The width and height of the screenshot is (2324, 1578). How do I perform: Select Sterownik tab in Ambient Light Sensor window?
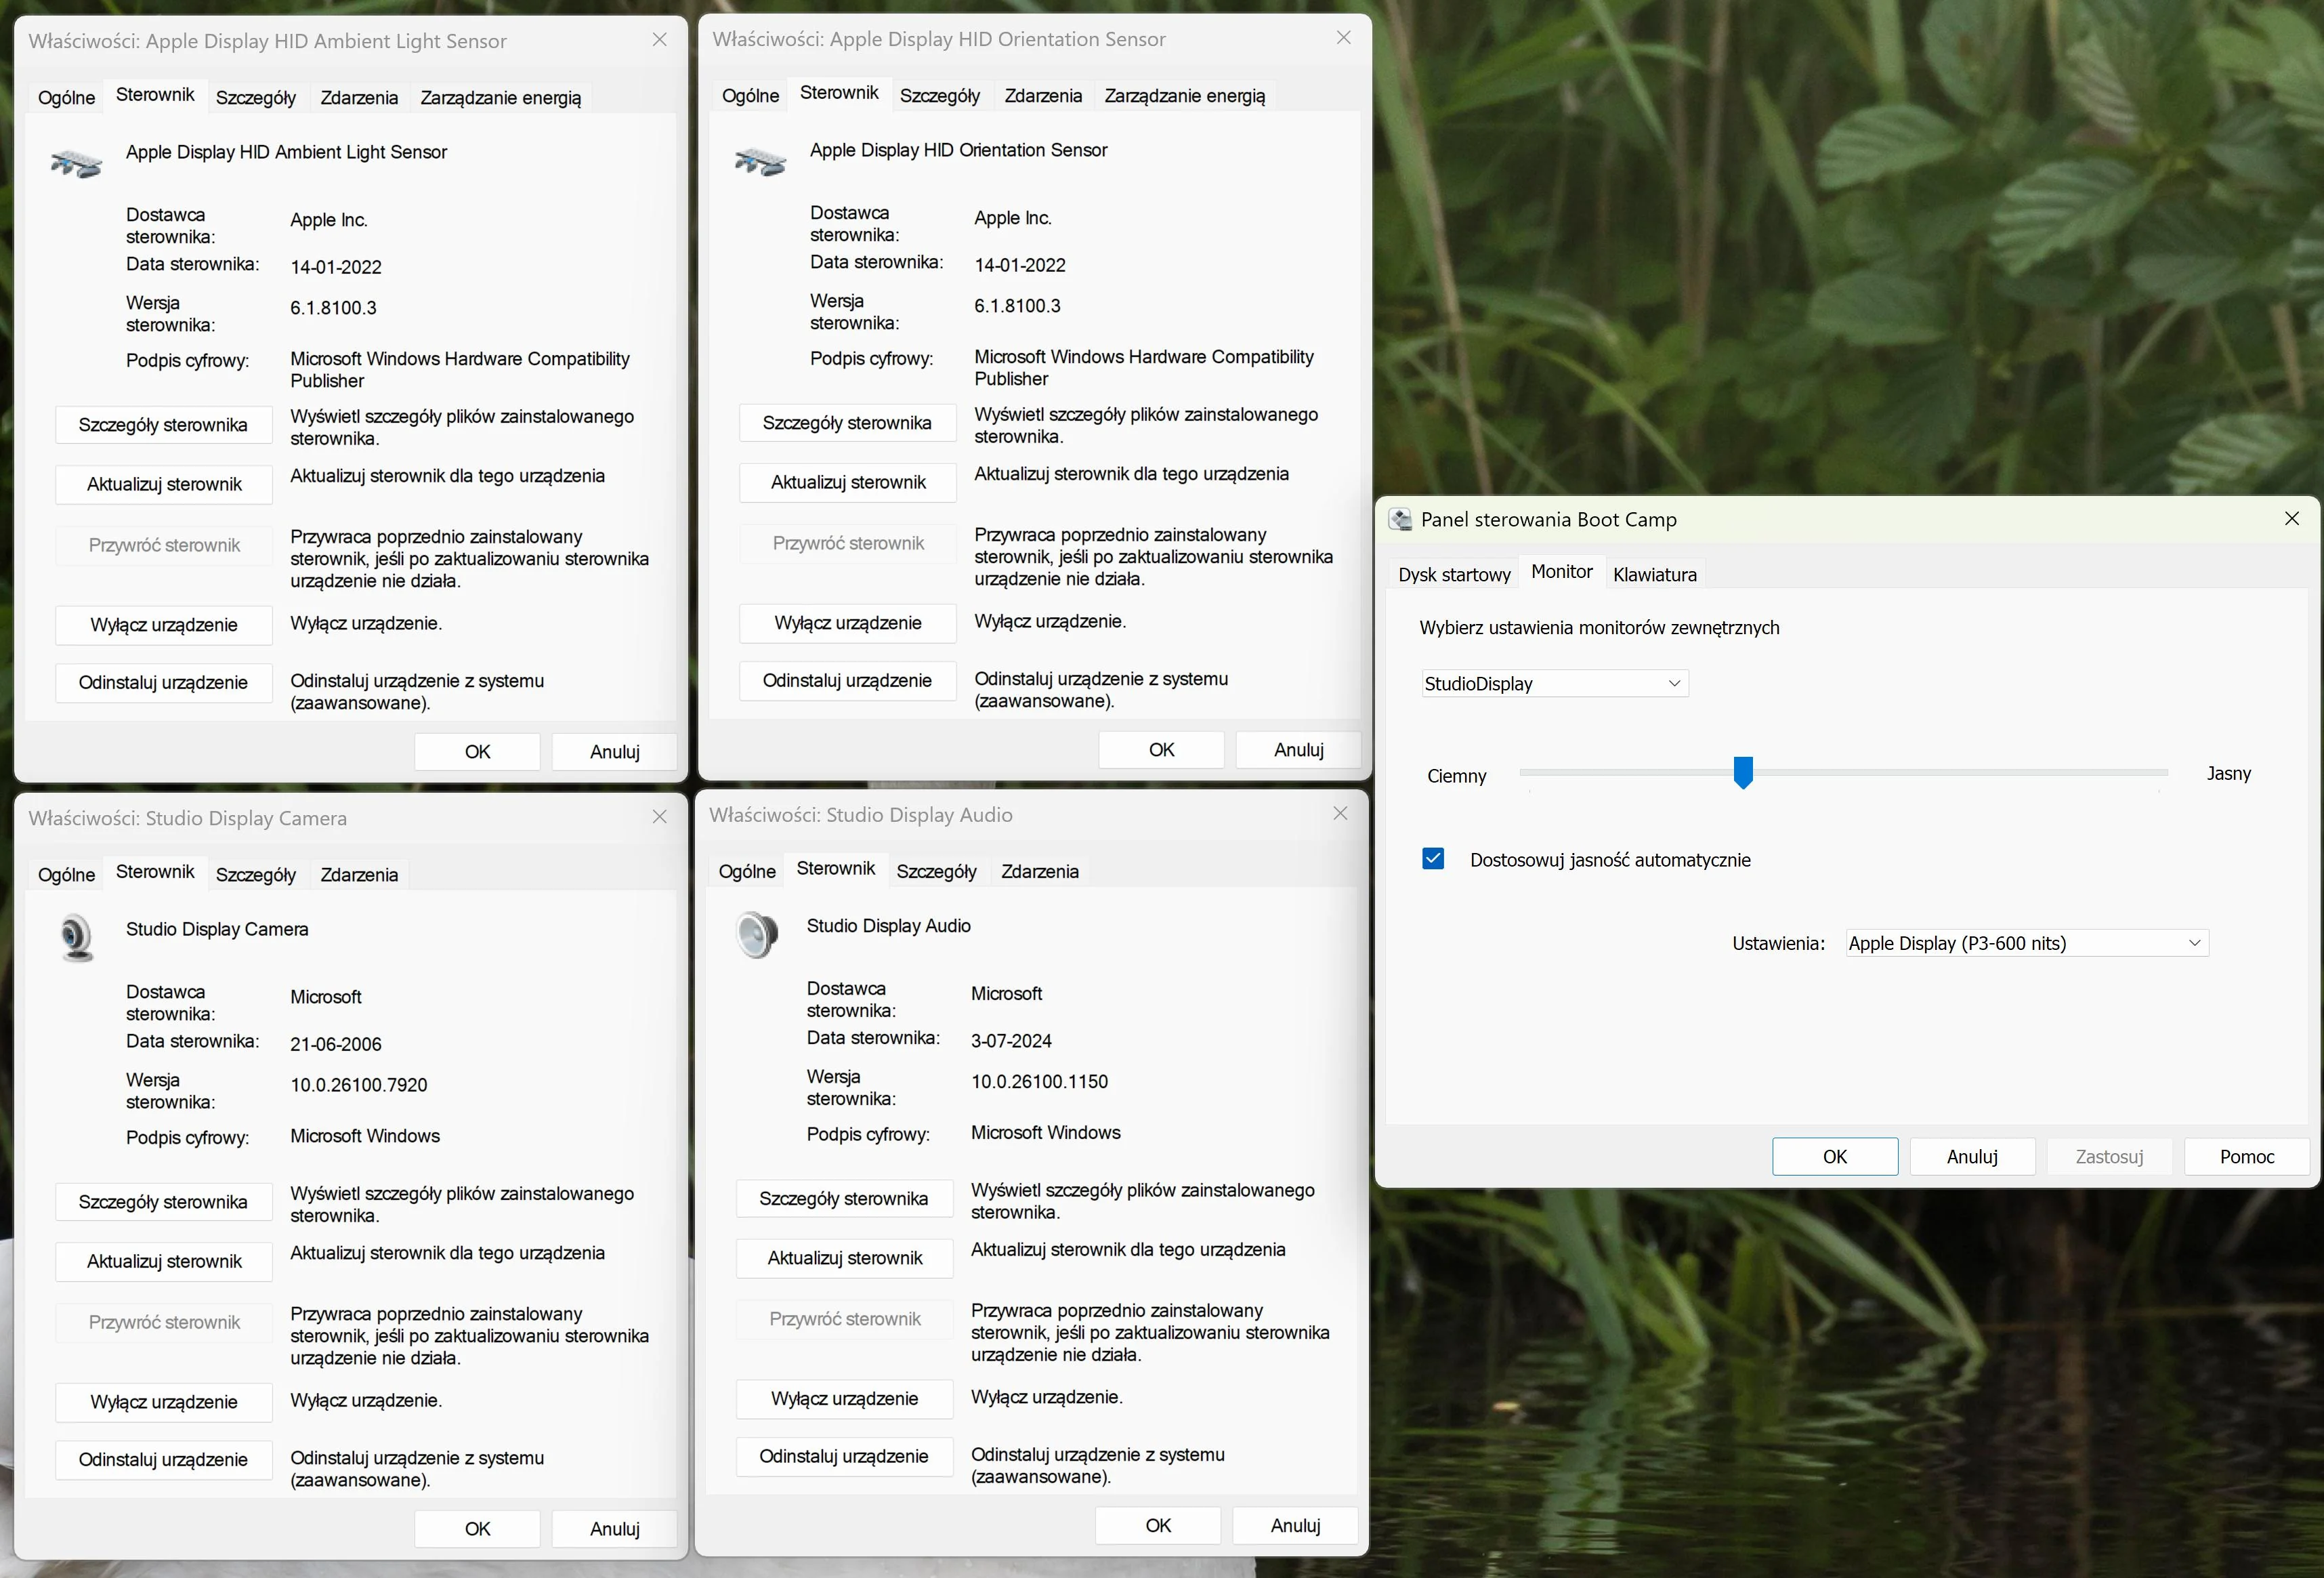tap(155, 94)
